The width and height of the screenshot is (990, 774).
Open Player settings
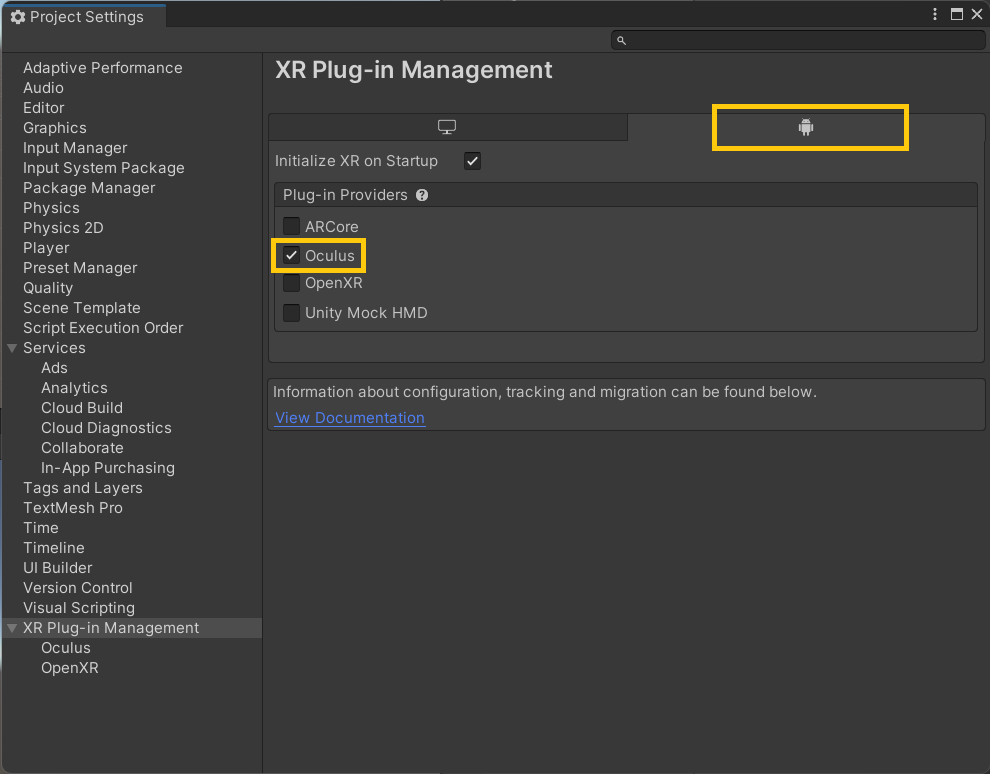46,248
